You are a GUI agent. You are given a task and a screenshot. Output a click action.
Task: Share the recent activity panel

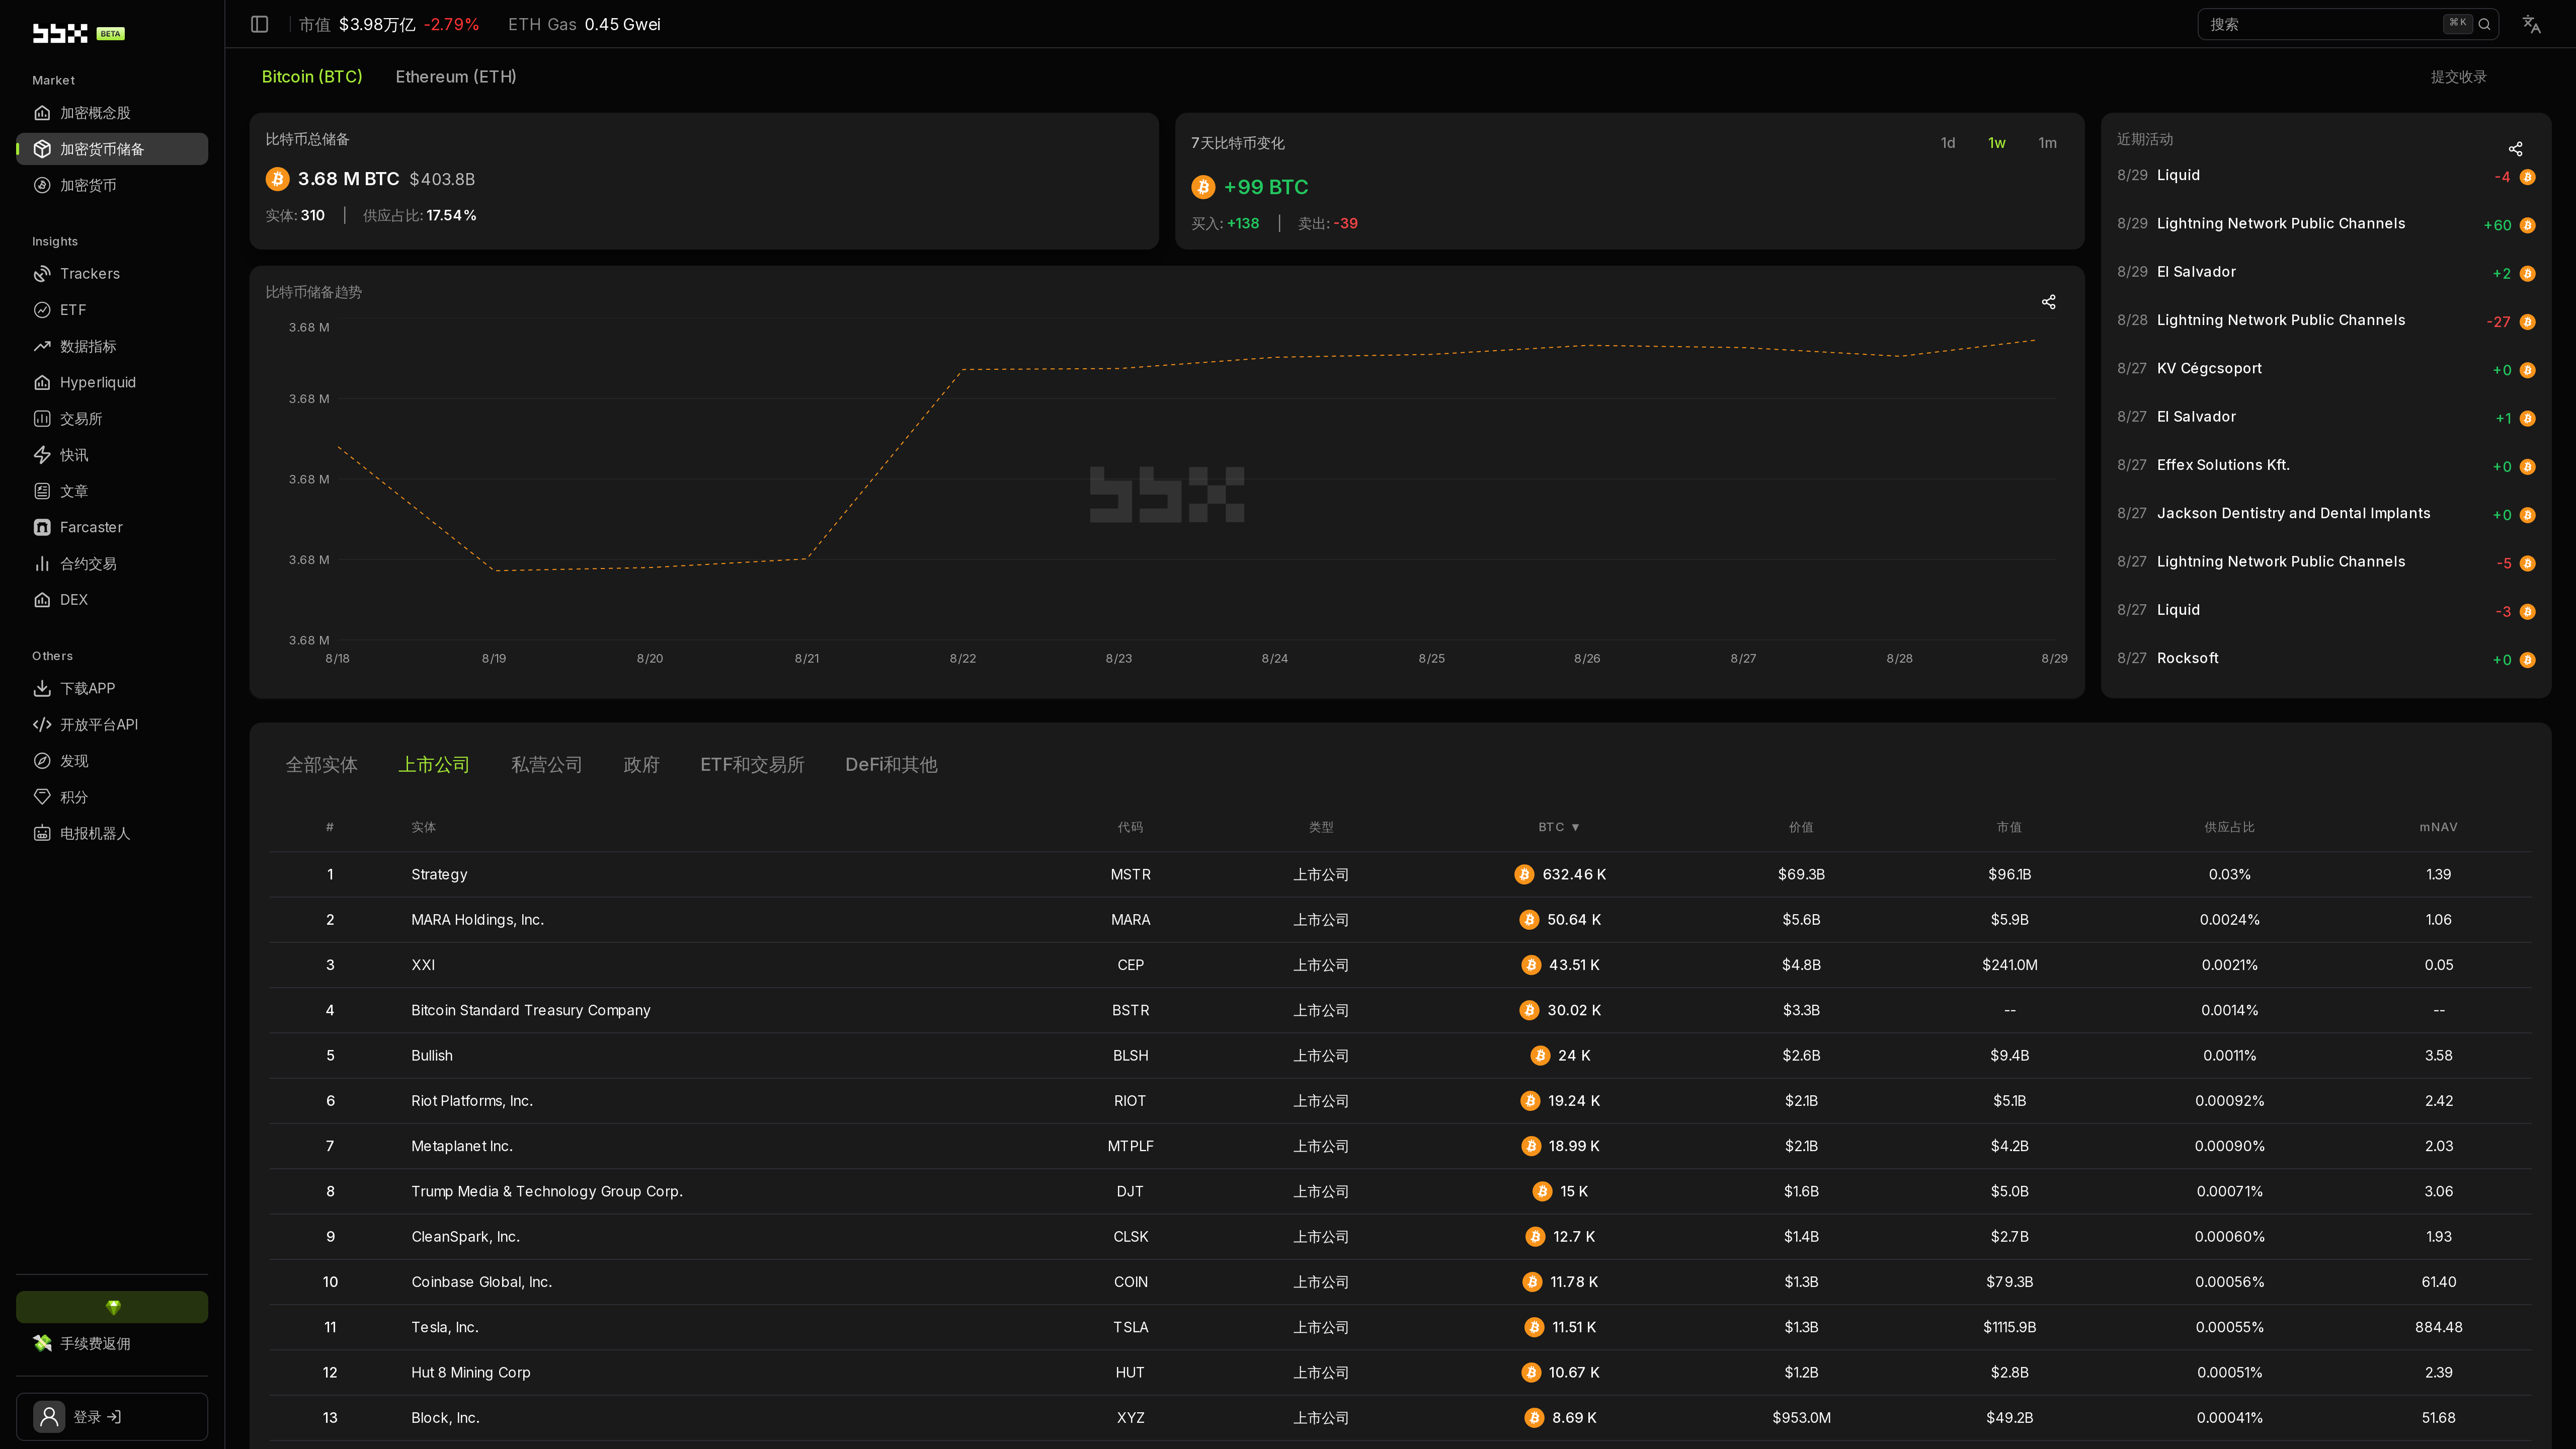[2515, 149]
